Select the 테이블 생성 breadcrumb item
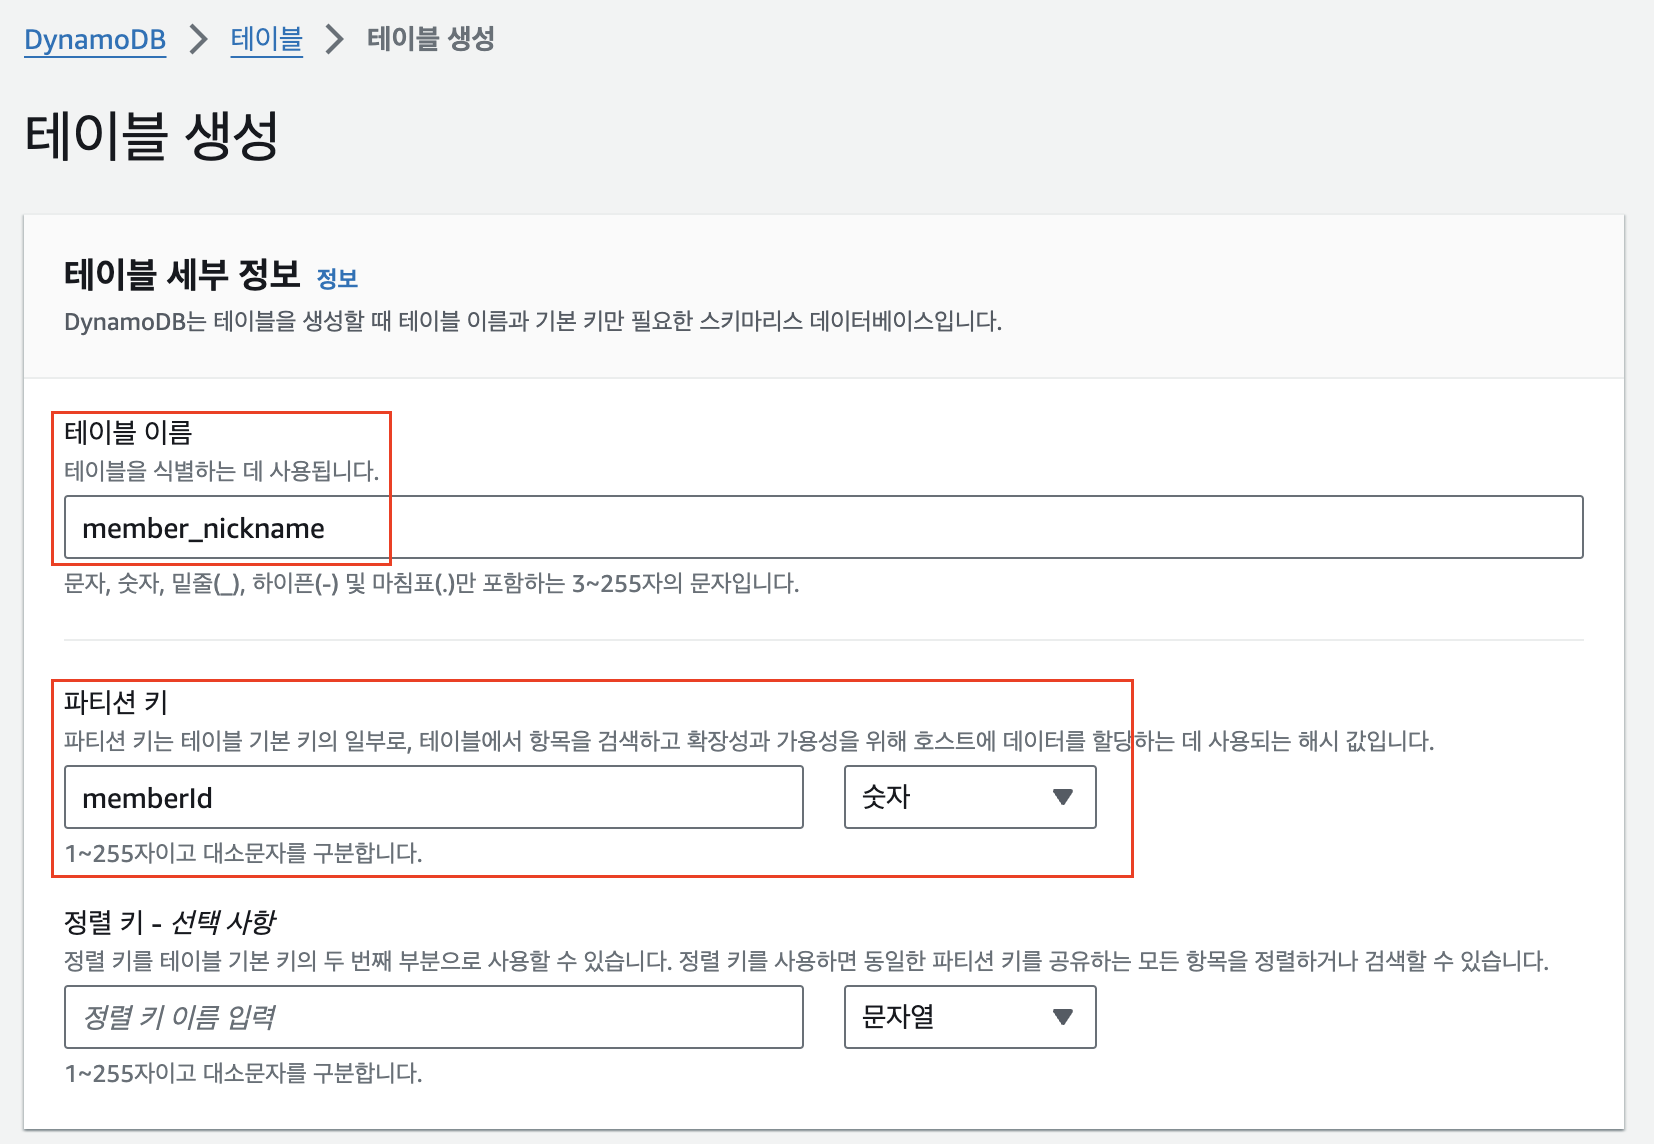1654x1144 pixels. 428,38
